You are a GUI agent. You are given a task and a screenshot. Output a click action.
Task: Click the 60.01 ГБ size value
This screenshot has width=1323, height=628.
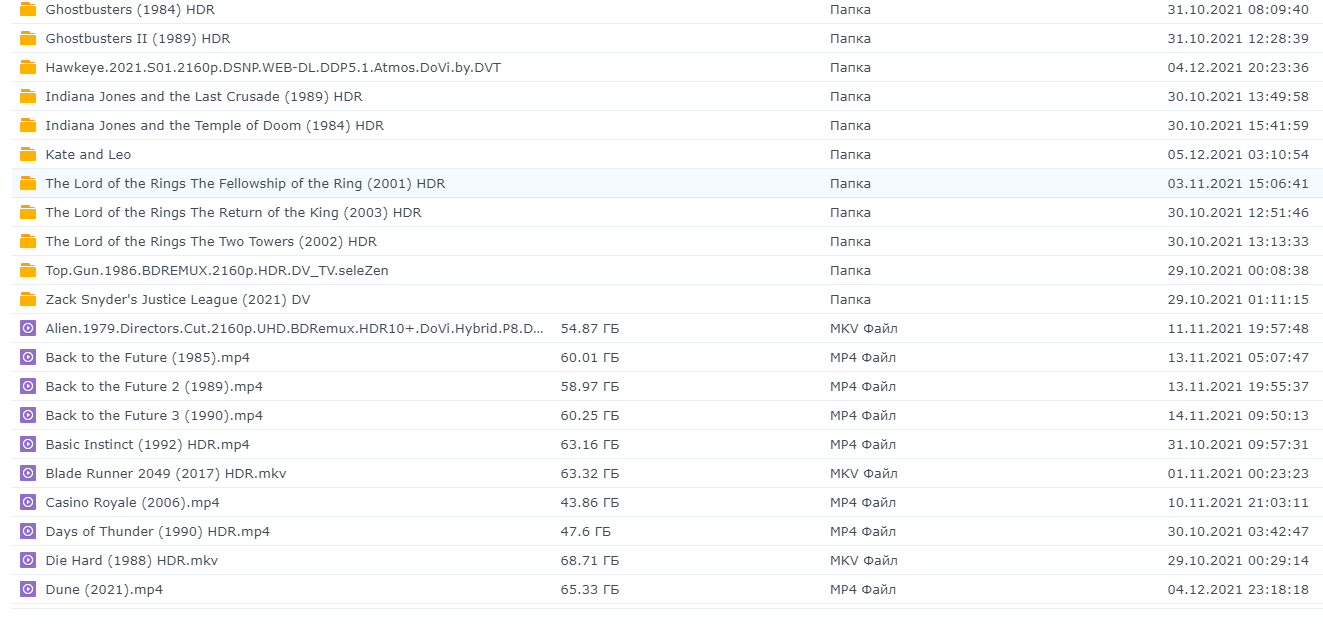(x=590, y=358)
